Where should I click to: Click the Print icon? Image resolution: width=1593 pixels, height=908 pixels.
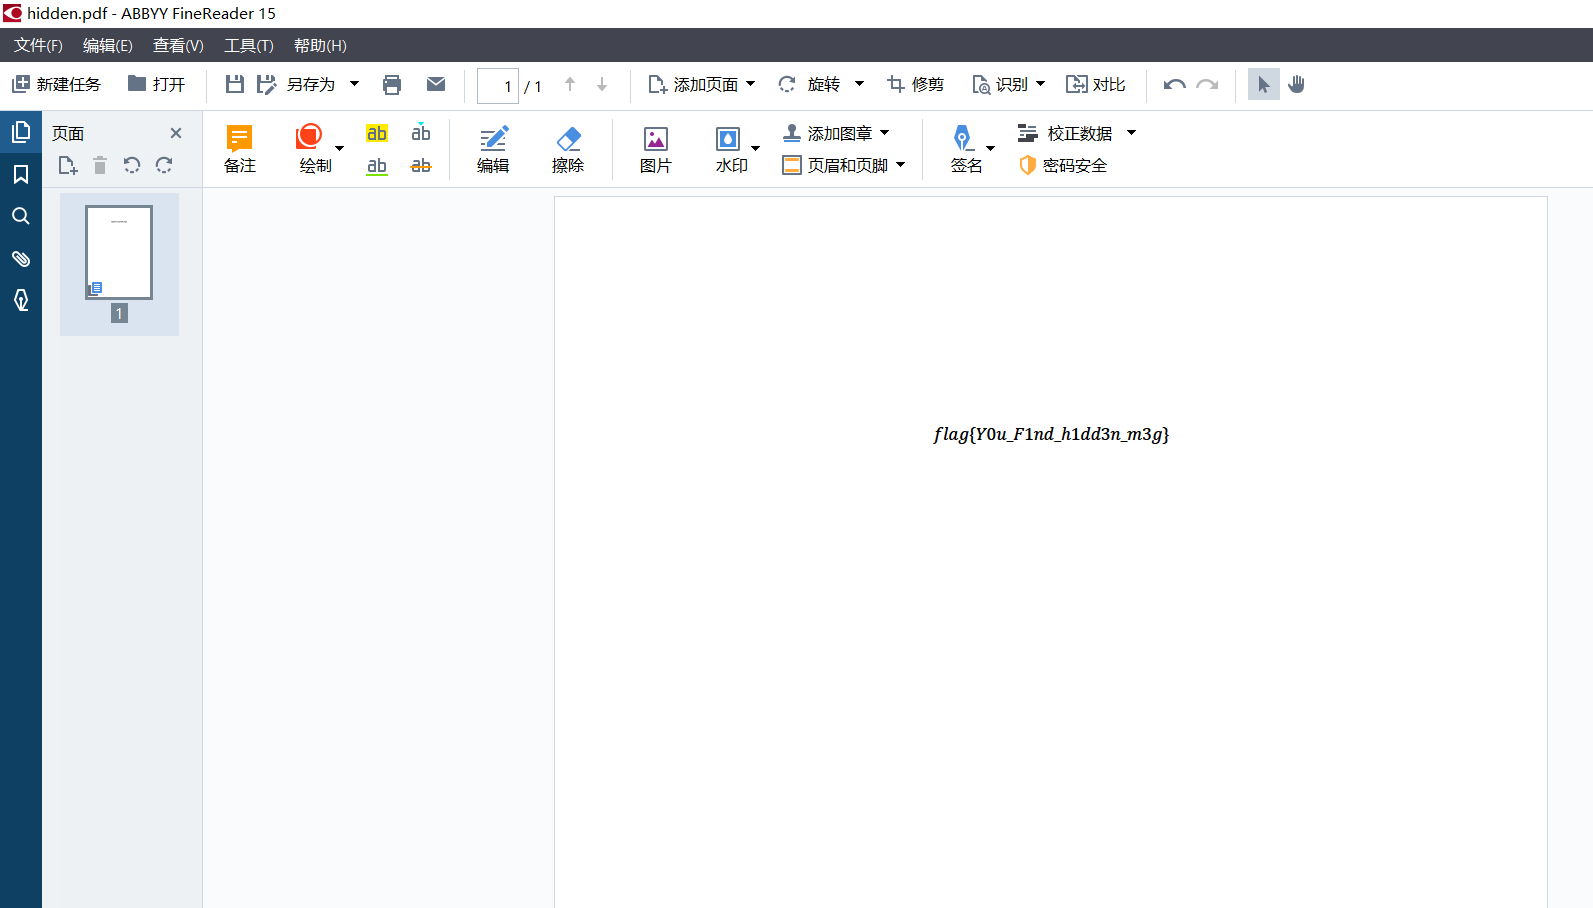pos(392,85)
